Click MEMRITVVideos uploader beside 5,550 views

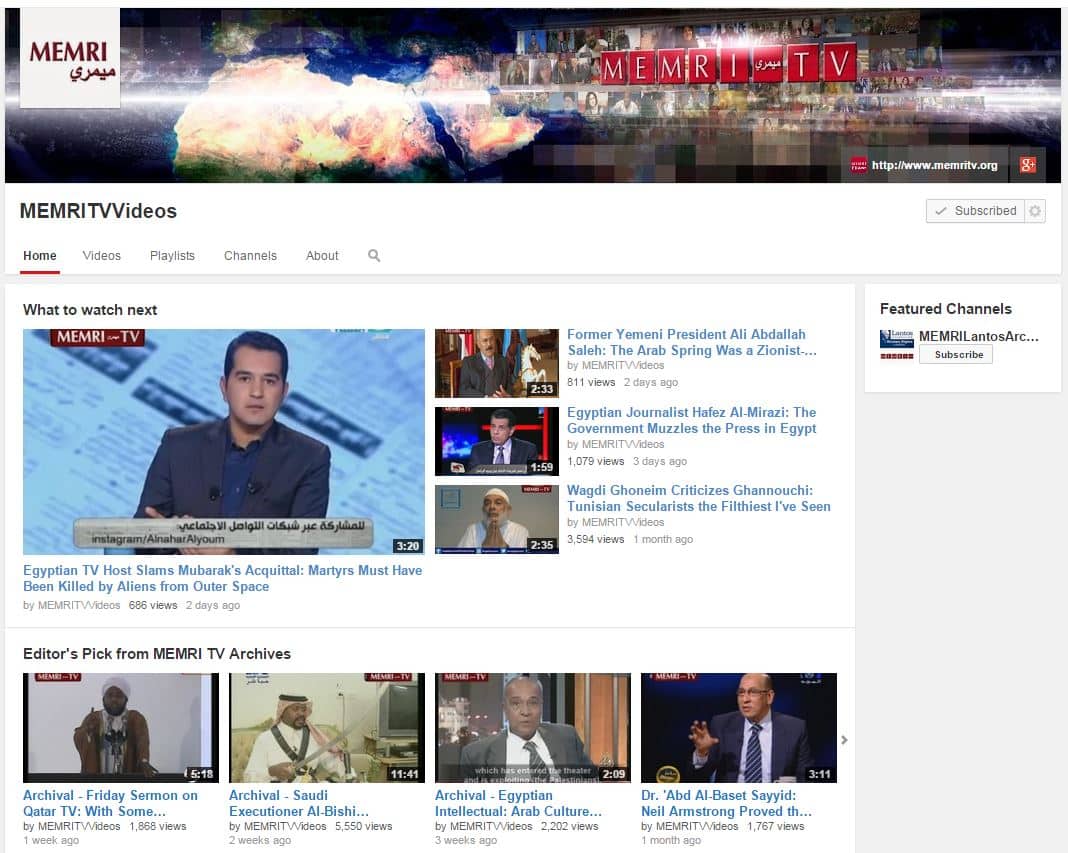pyautogui.click(x=285, y=826)
